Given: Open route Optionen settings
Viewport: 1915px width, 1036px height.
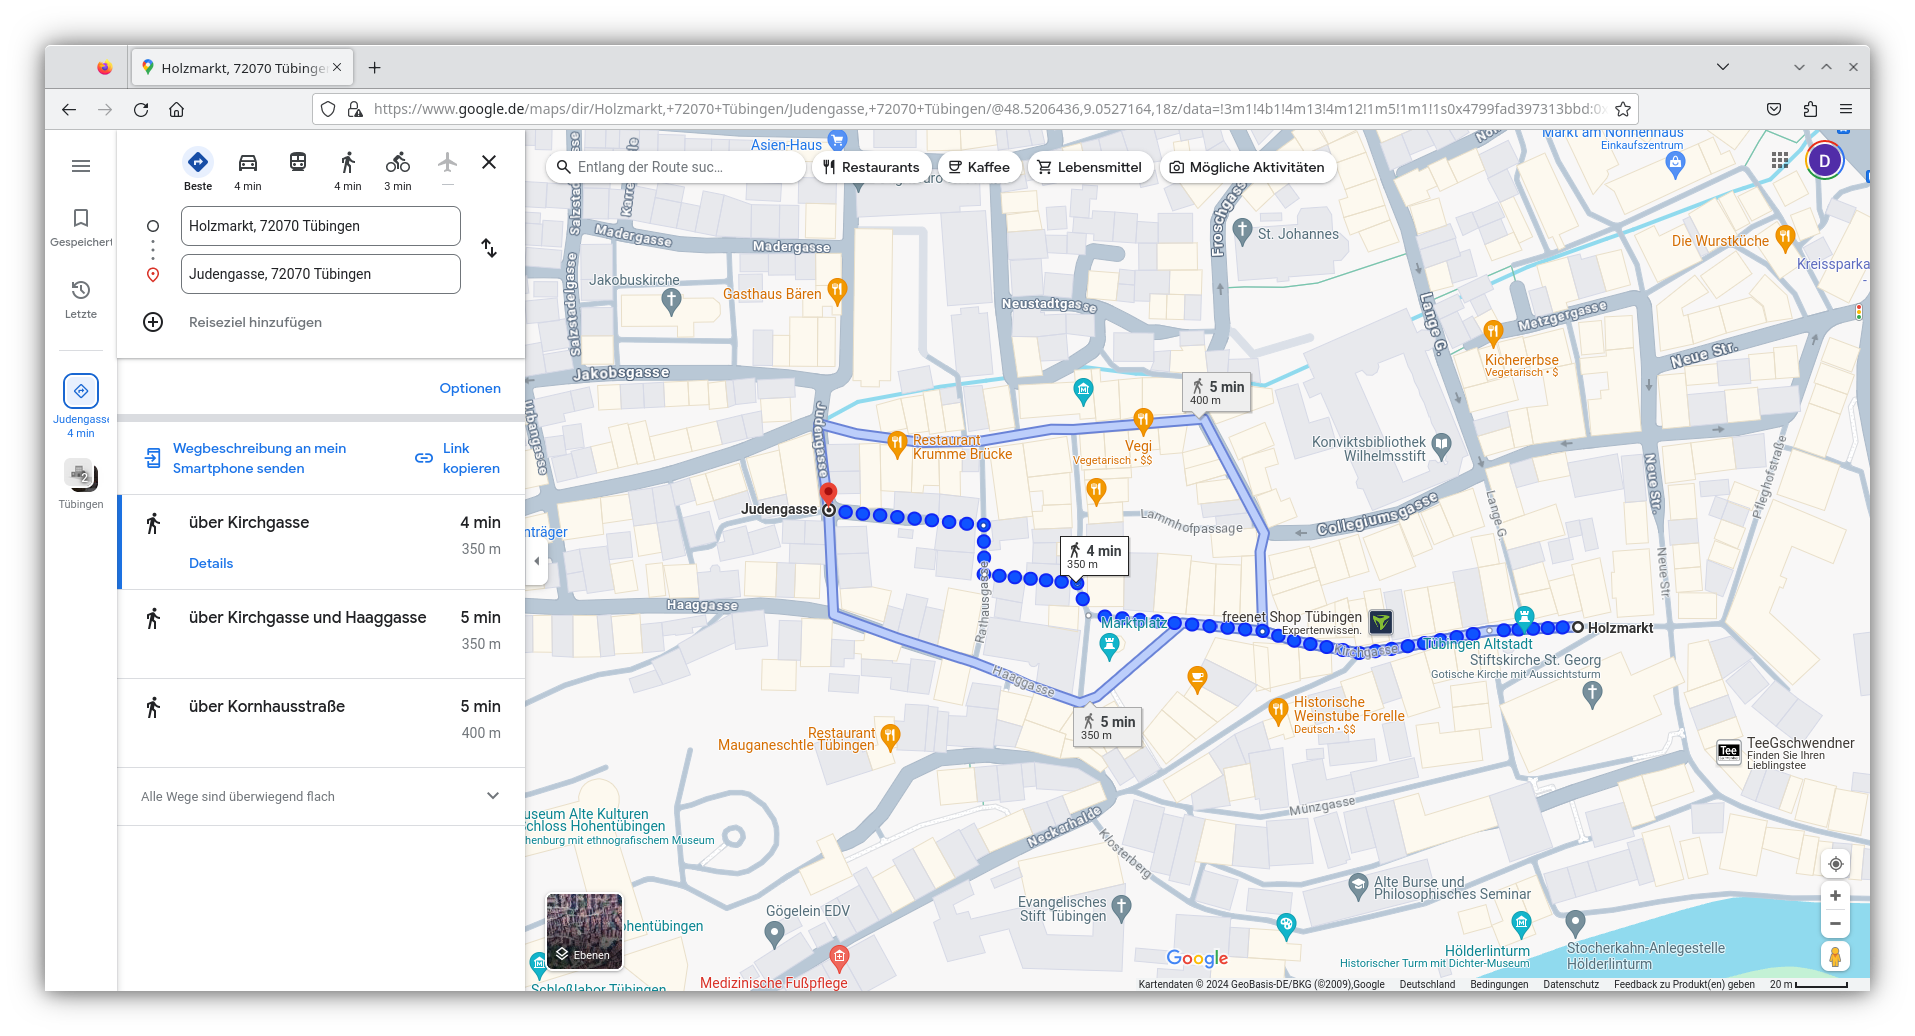Looking at the screenshot, I should [470, 388].
